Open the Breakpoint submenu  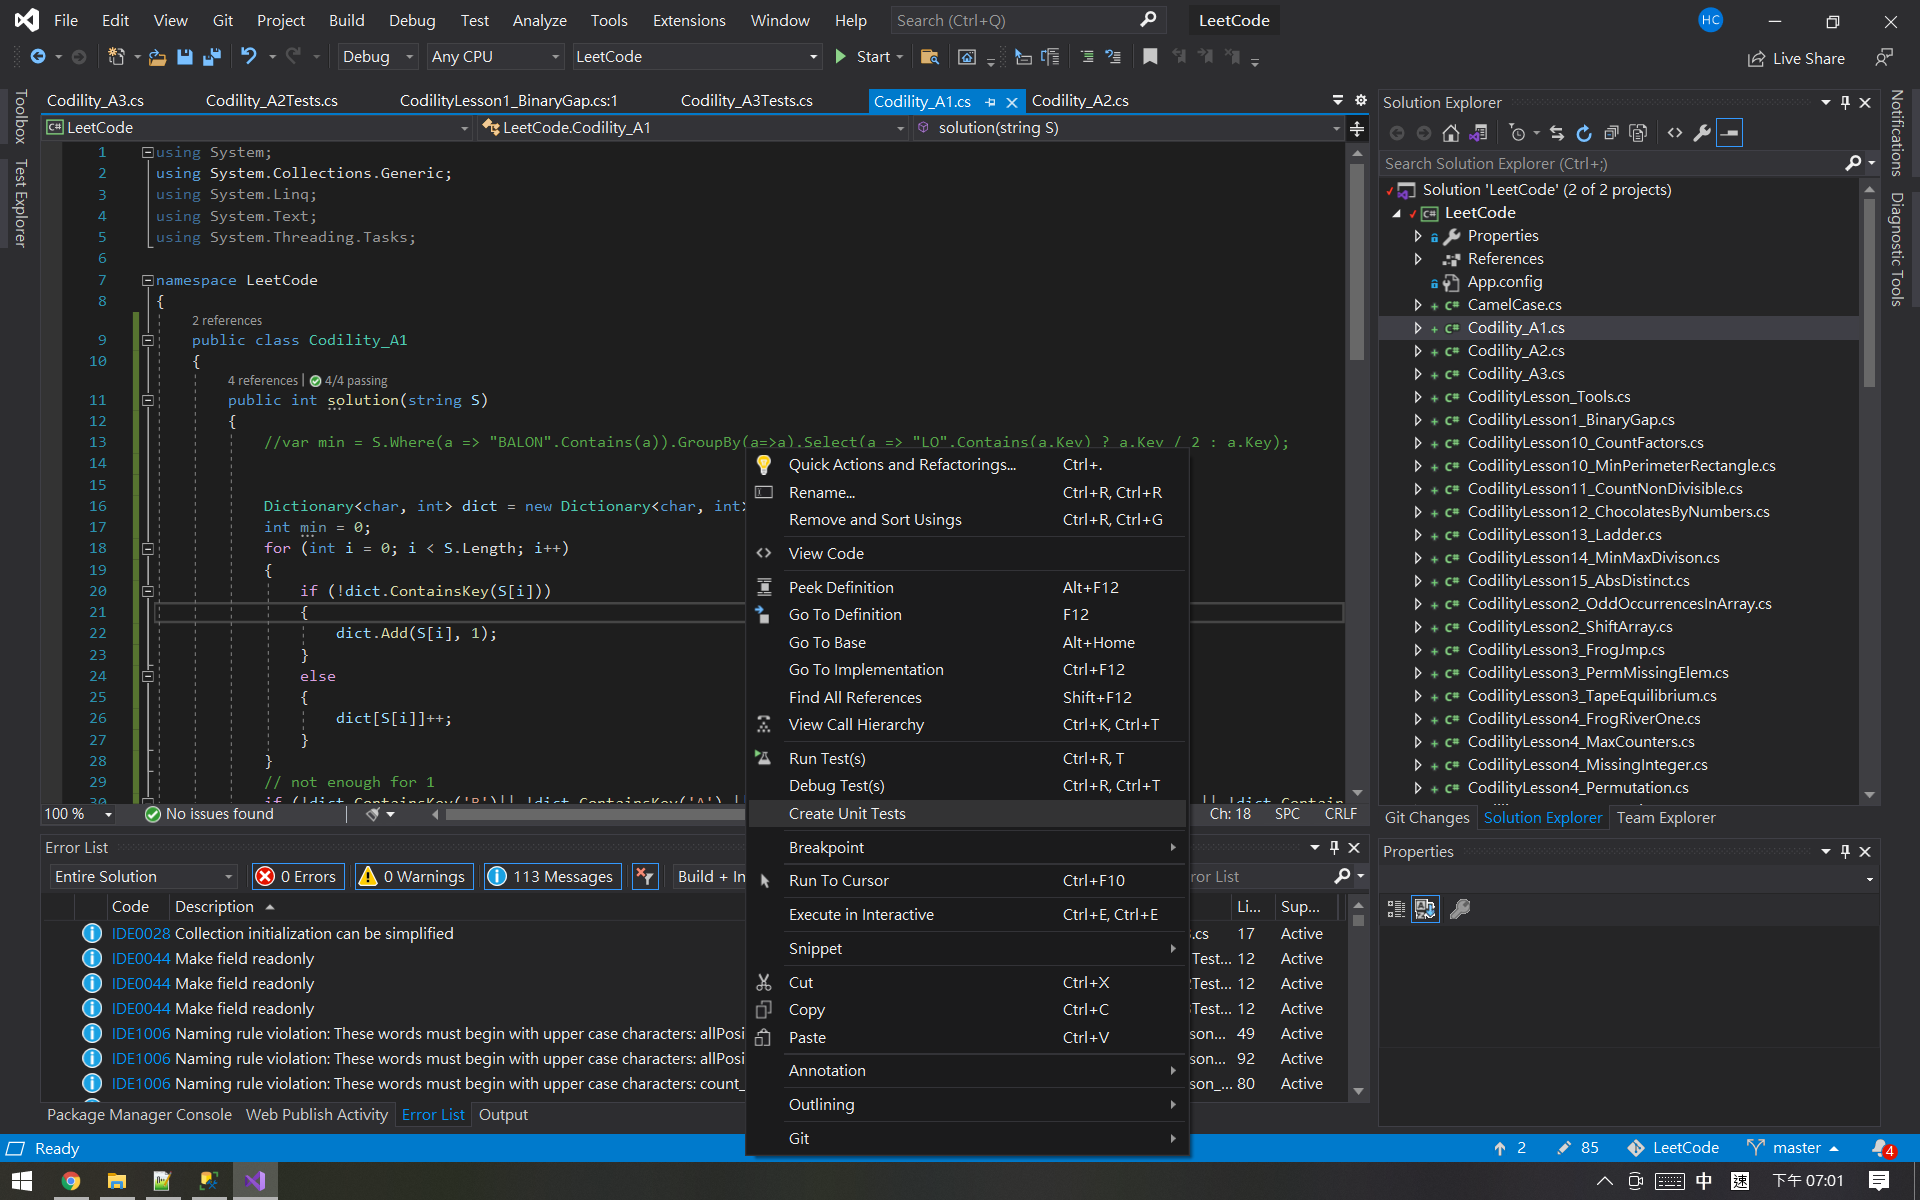pyautogui.click(x=967, y=847)
